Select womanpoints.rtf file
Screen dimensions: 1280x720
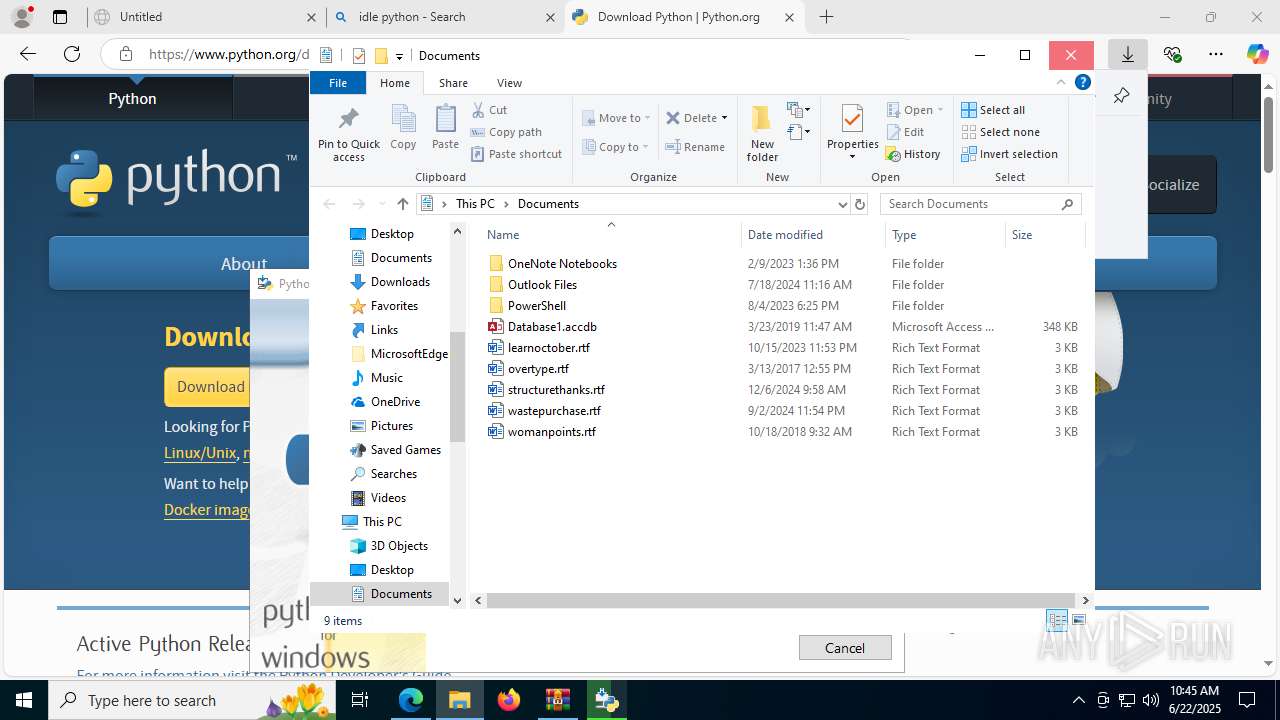pyautogui.click(x=551, y=432)
